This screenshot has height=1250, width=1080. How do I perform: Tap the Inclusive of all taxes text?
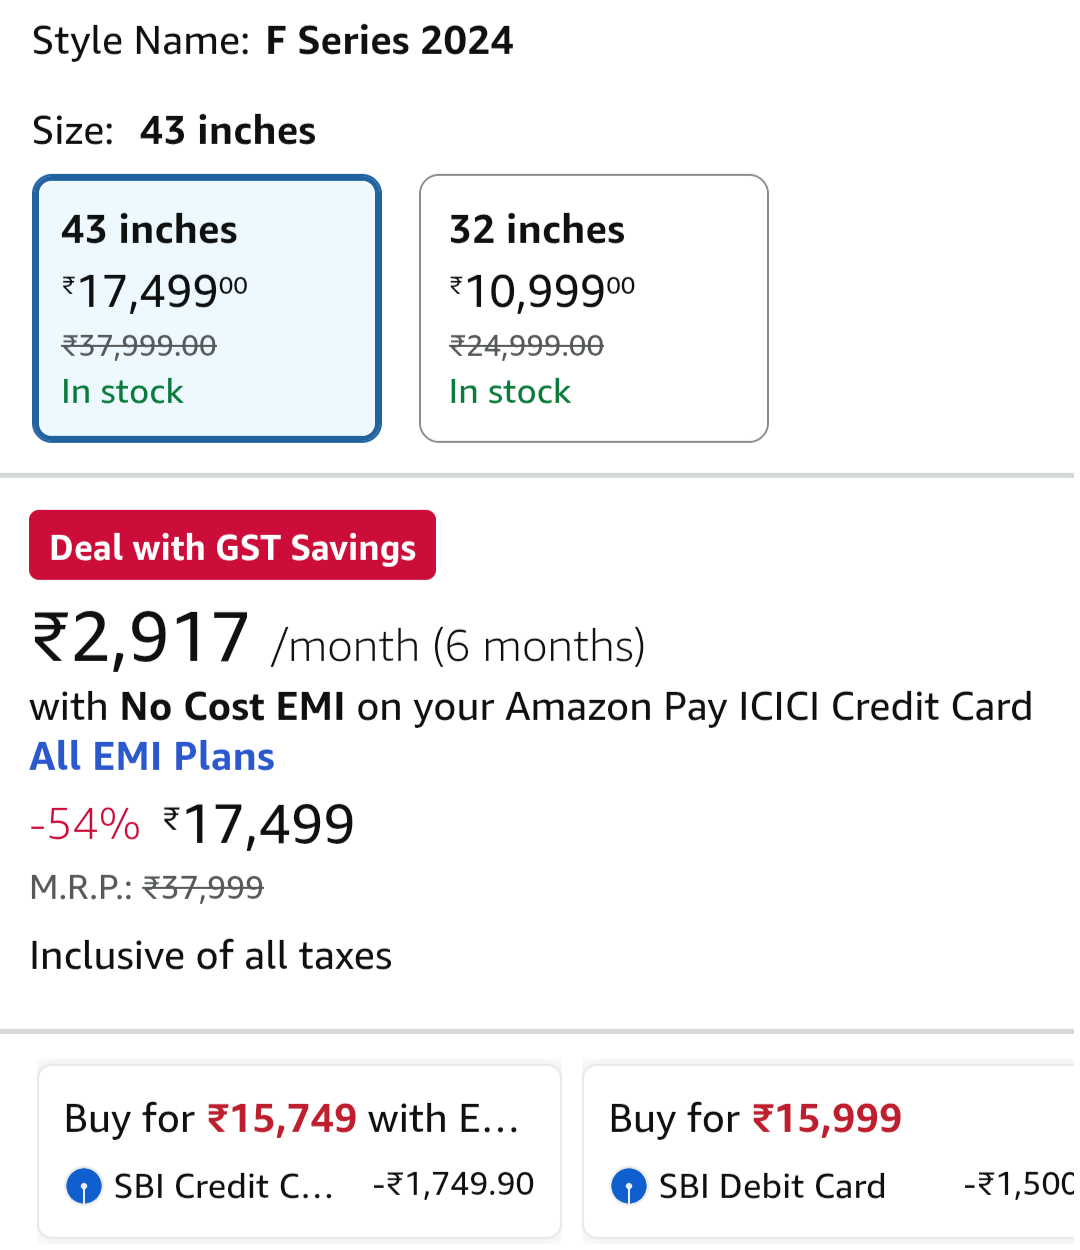pos(211,956)
